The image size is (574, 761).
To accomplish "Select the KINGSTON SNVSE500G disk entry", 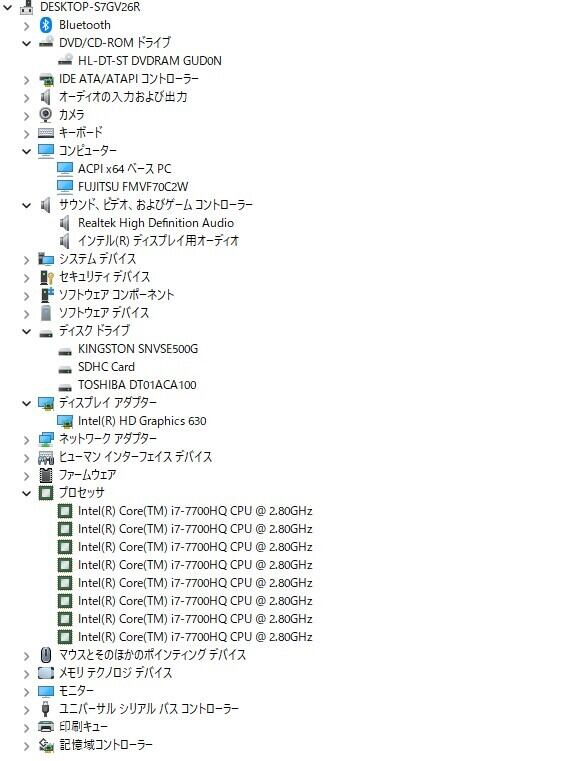I will pyautogui.click(x=138, y=349).
